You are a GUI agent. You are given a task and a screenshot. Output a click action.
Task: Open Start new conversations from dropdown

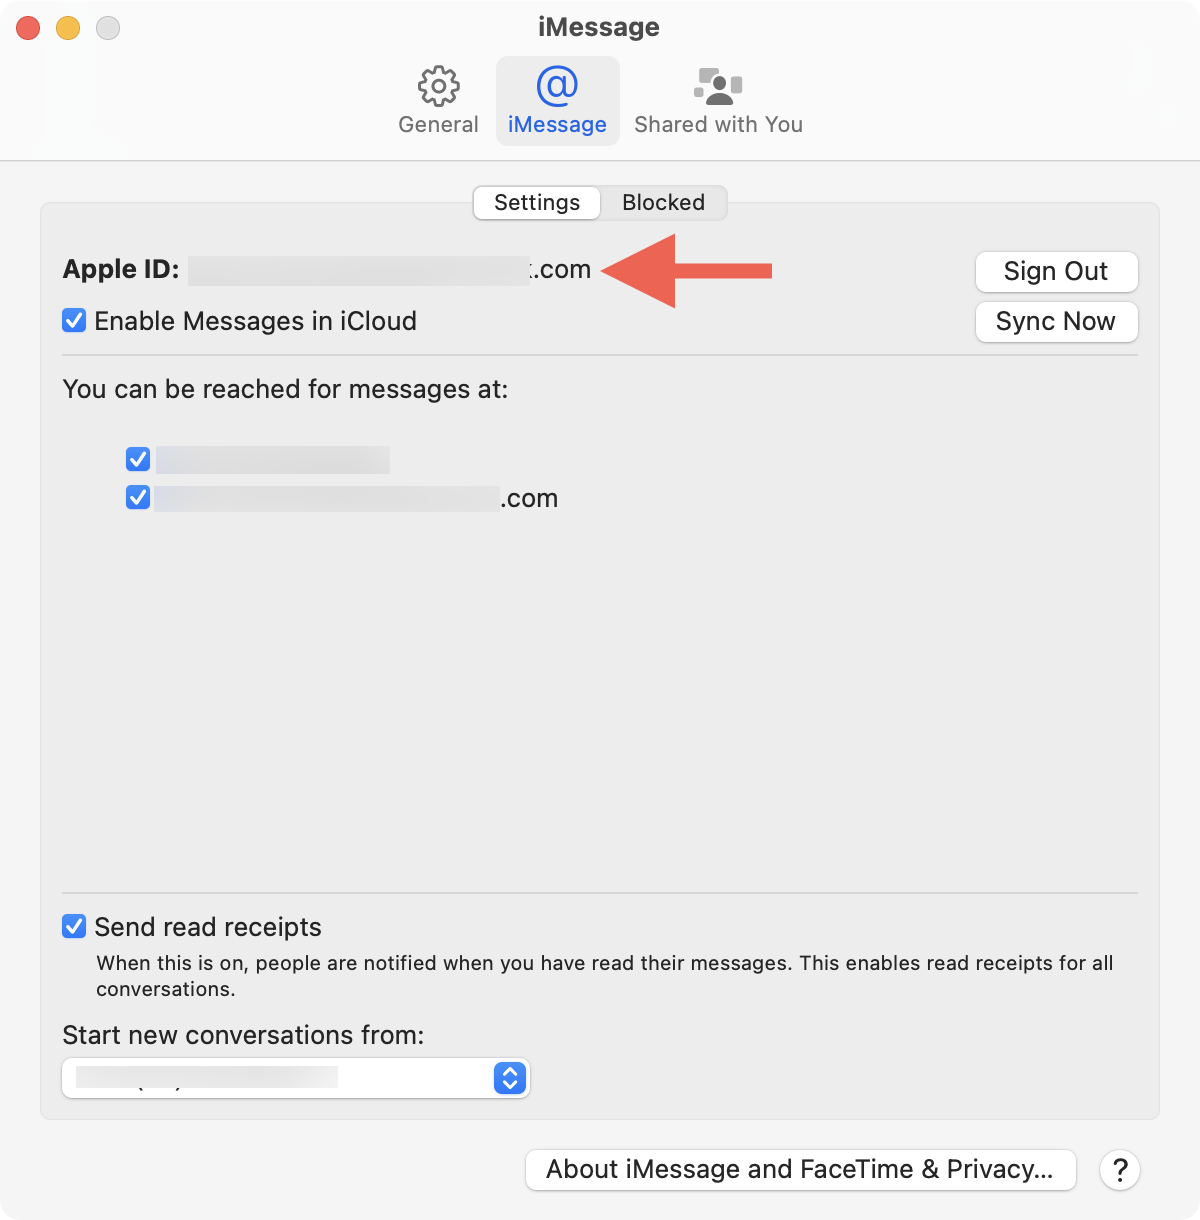point(296,1078)
